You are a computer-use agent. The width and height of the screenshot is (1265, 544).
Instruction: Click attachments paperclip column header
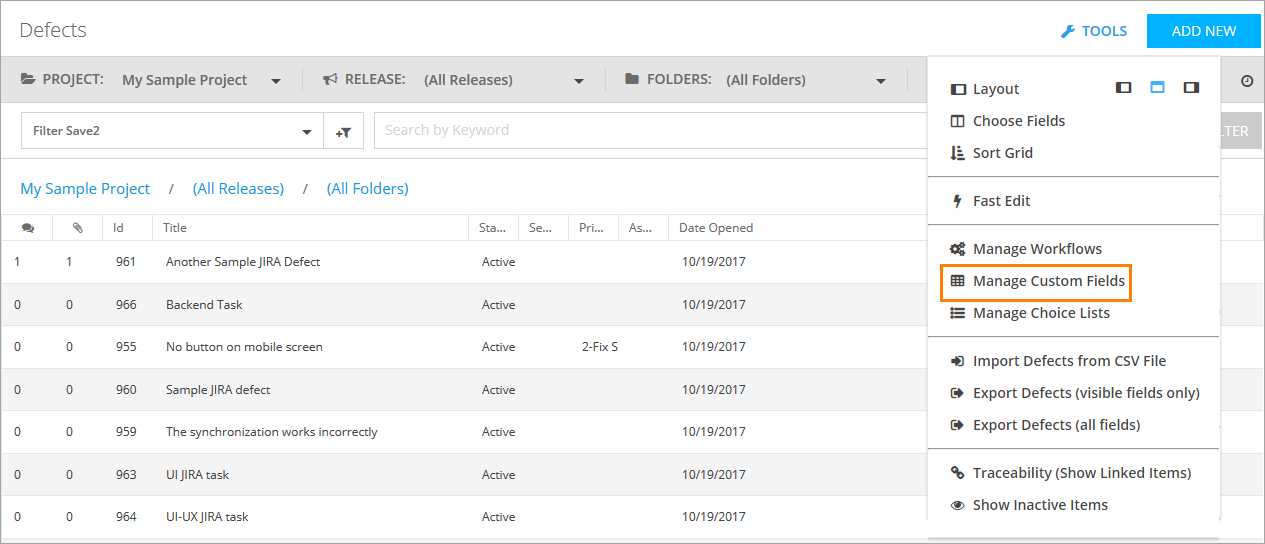pyautogui.click(x=78, y=228)
